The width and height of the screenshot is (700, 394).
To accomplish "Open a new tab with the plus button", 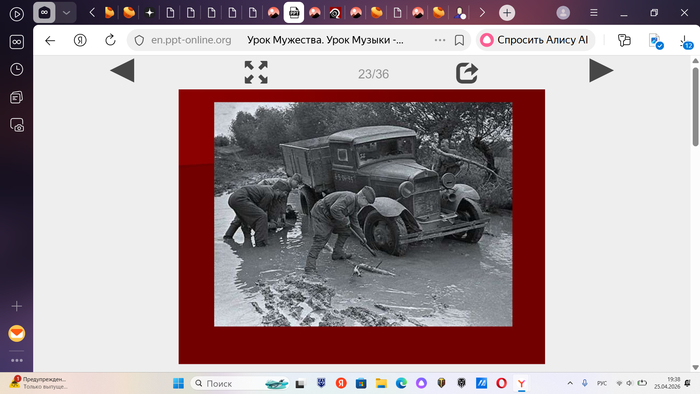I will [507, 12].
